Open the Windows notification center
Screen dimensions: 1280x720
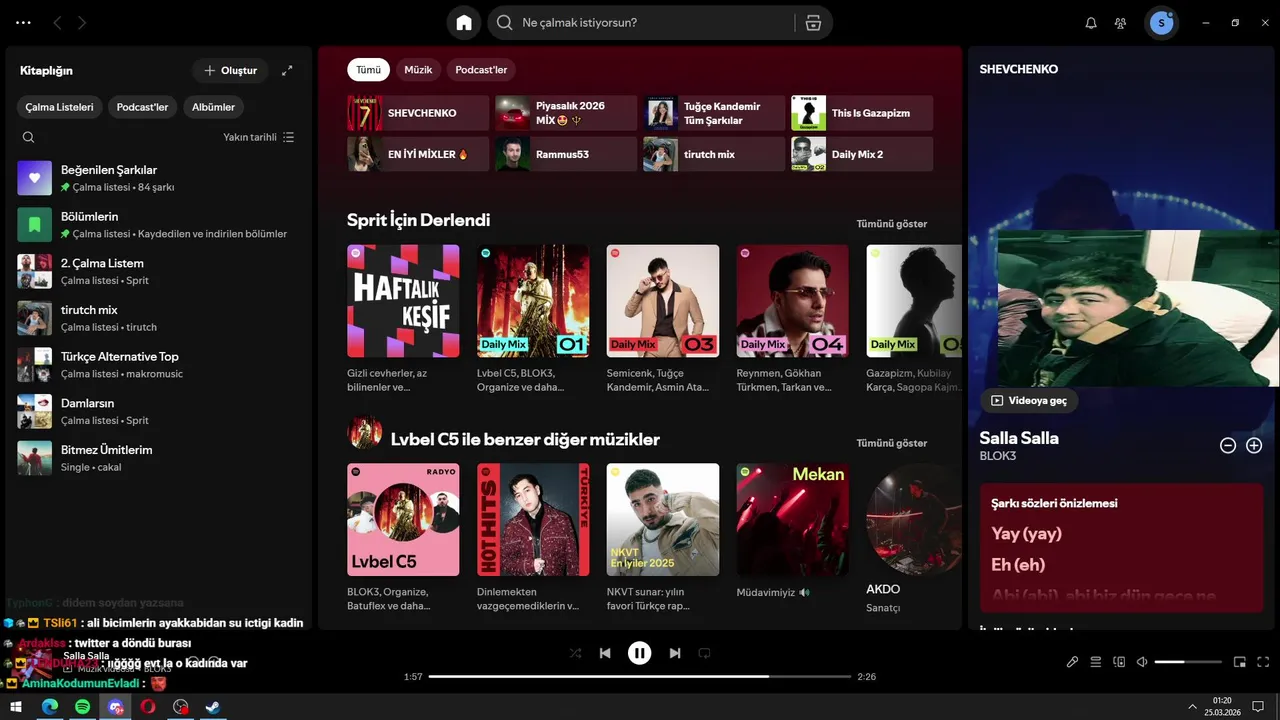coord(1257,706)
